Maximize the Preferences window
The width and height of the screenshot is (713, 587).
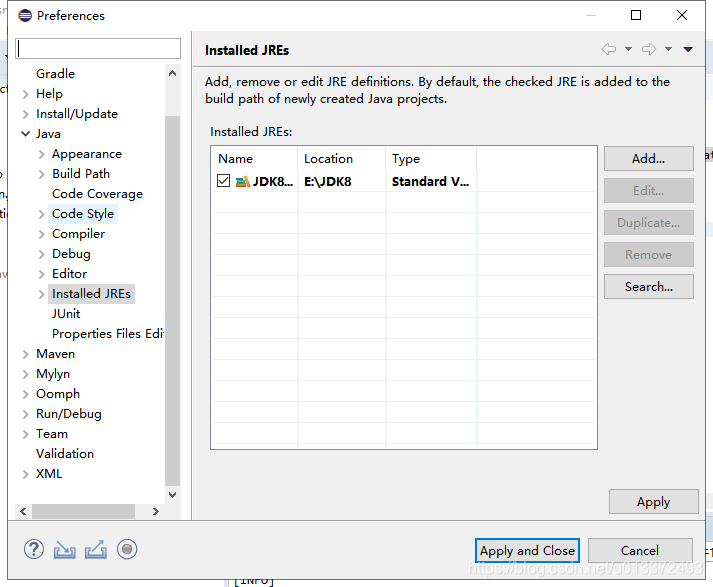click(636, 15)
